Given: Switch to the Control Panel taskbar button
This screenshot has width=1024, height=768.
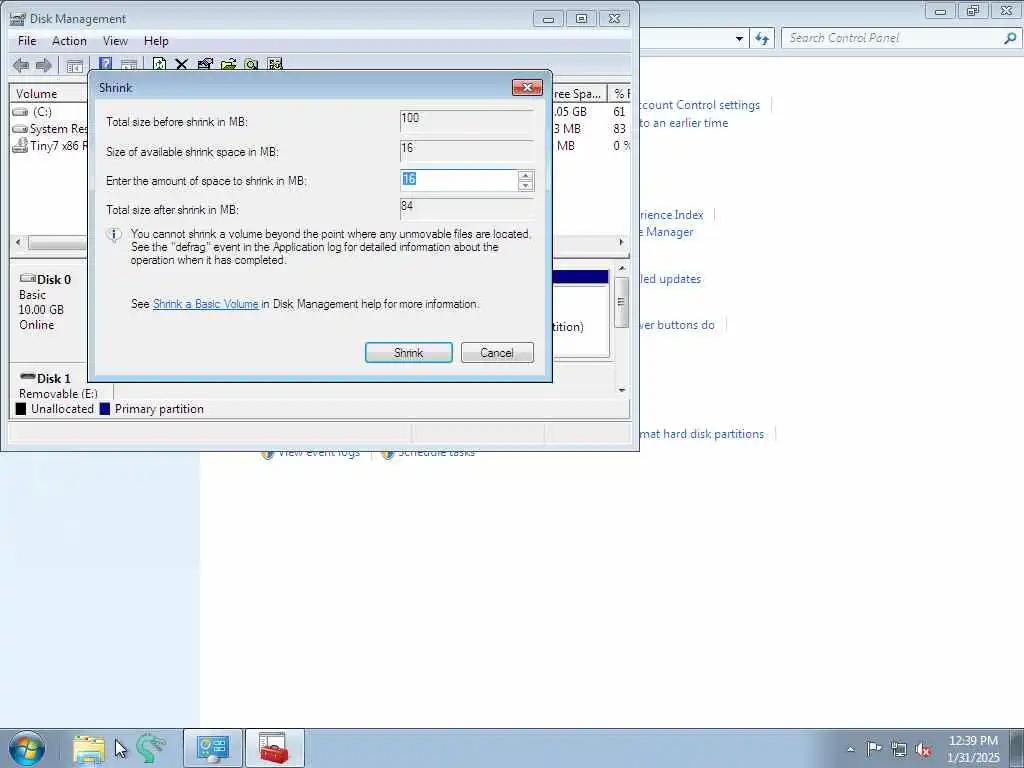Looking at the screenshot, I should tap(213, 748).
